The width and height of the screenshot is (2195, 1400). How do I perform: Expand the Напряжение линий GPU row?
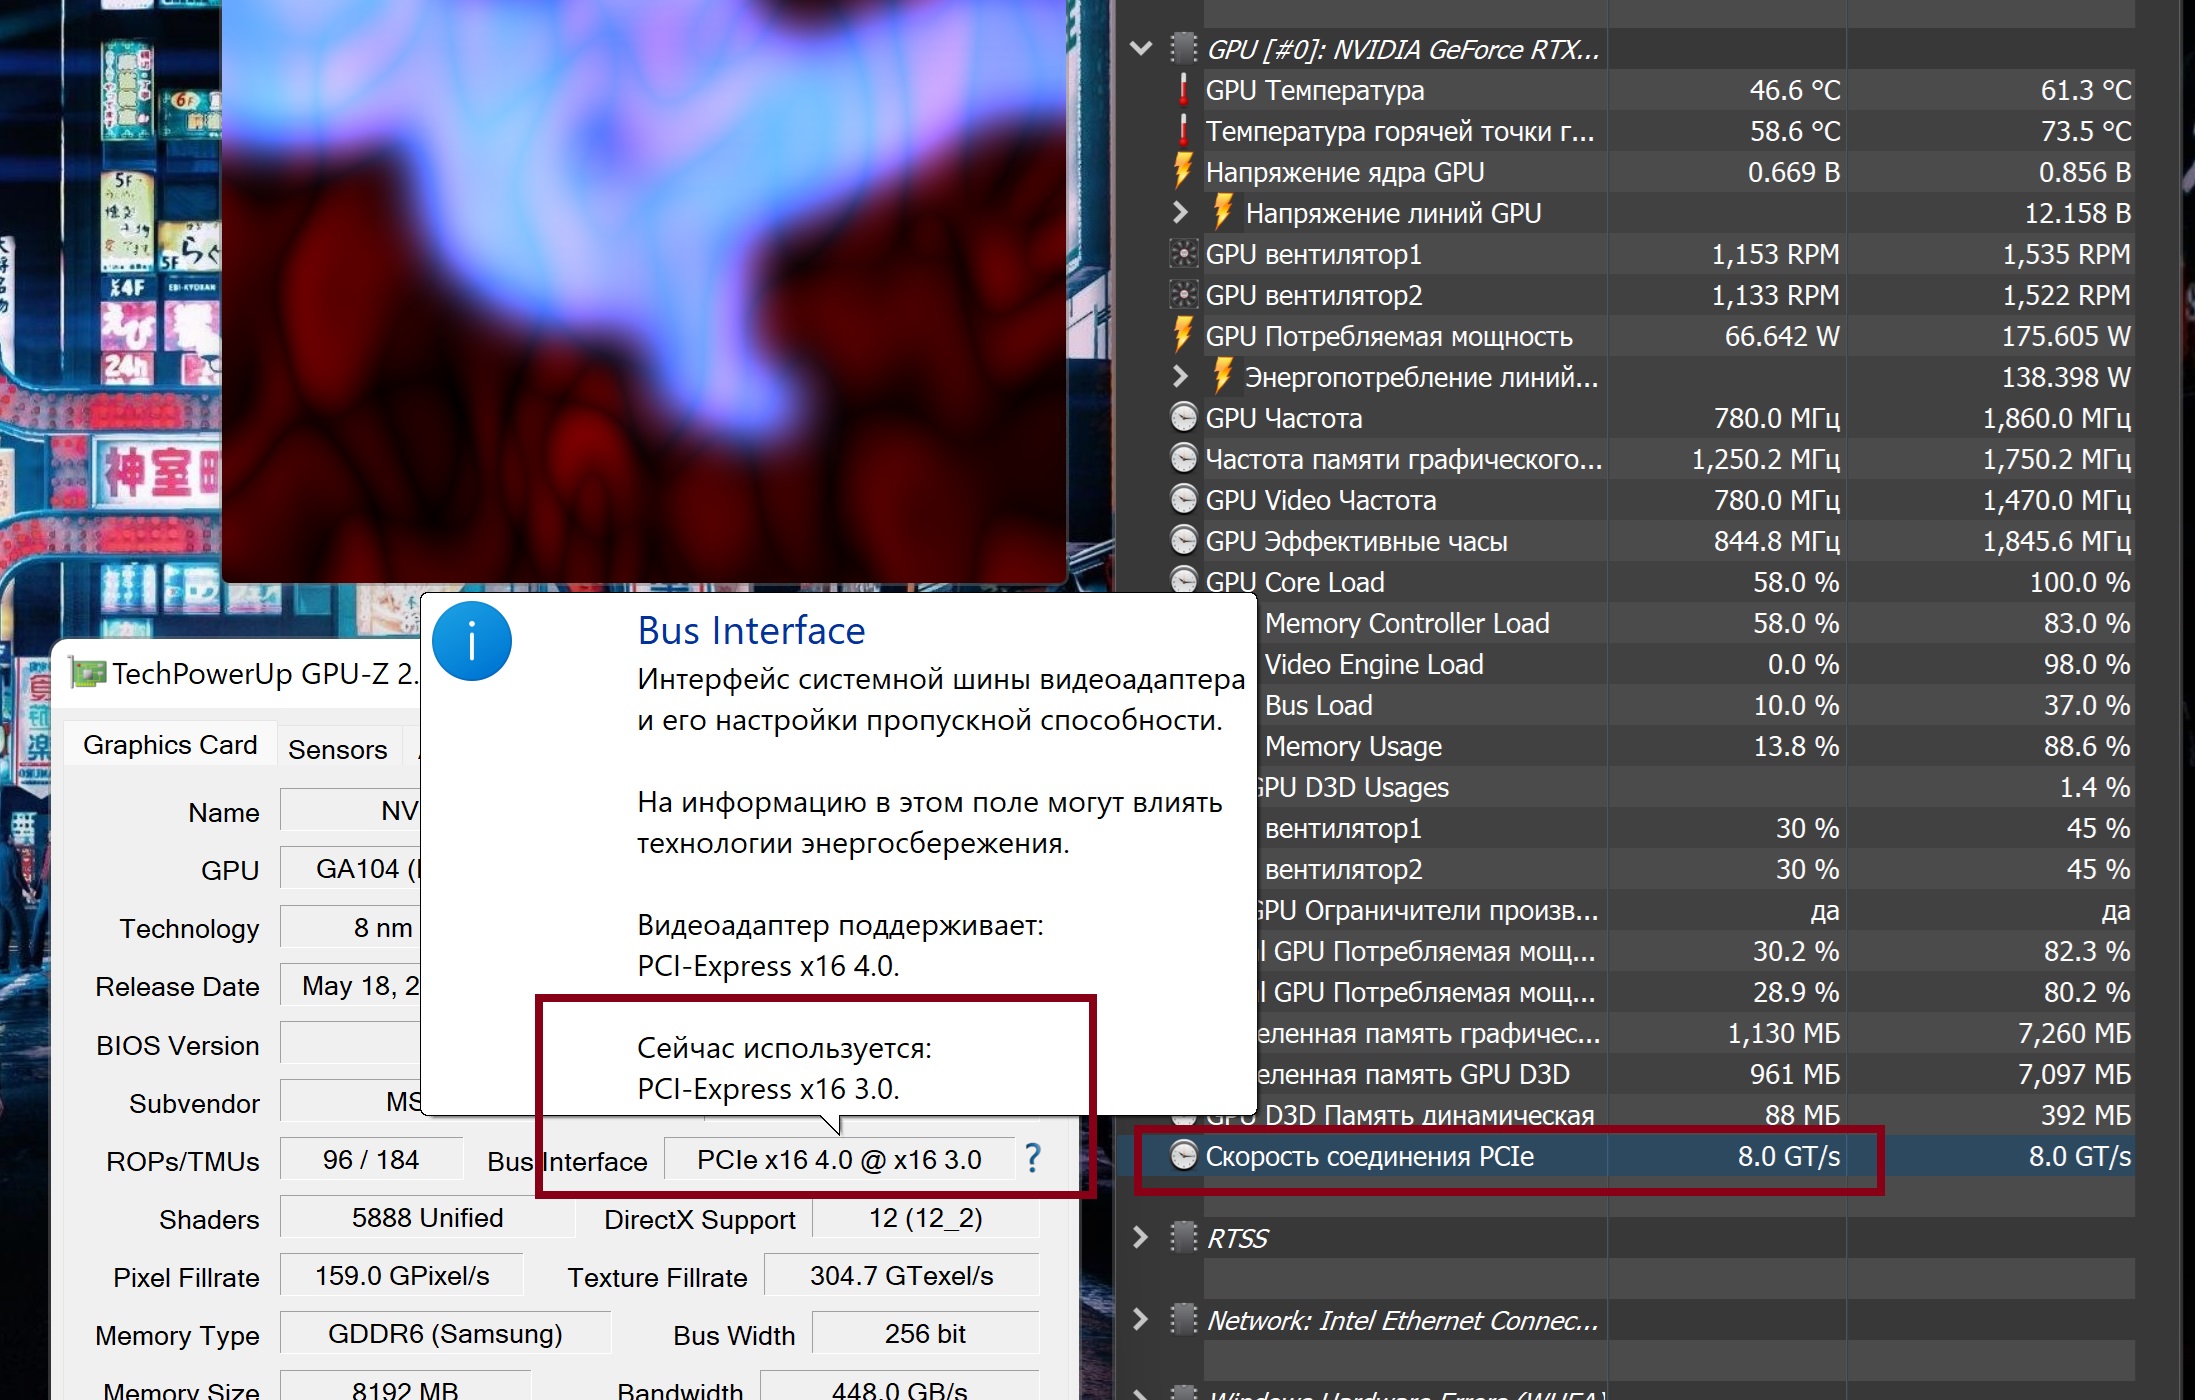pyautogui.click(x=1180, y=212)
